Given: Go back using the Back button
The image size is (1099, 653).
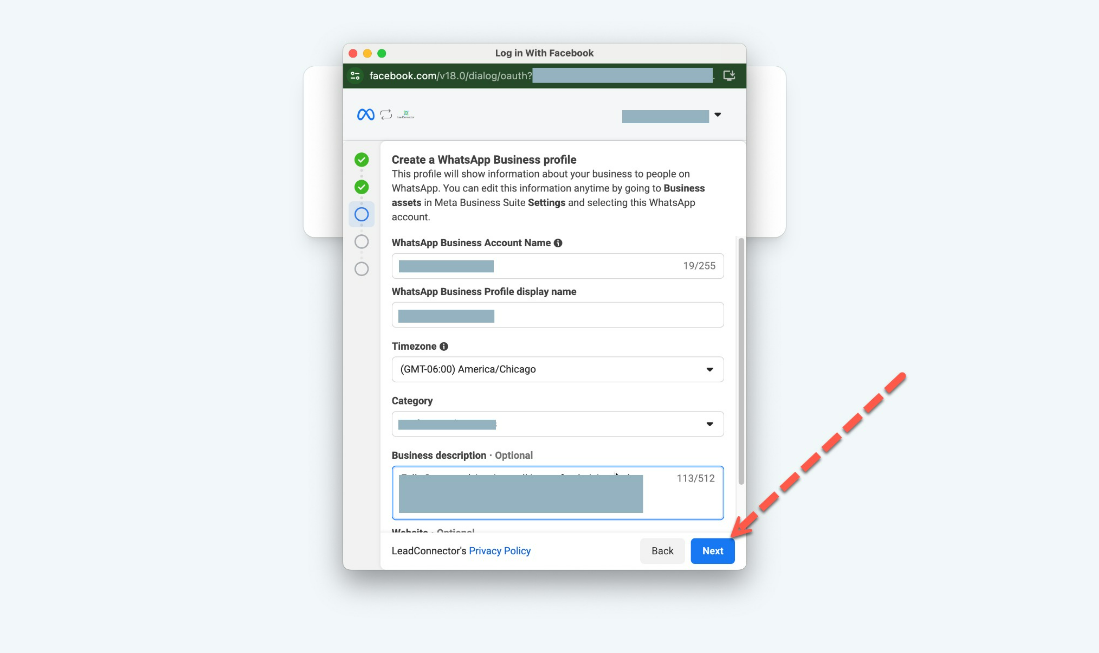Looking at the screenshot, I should 662,551.
